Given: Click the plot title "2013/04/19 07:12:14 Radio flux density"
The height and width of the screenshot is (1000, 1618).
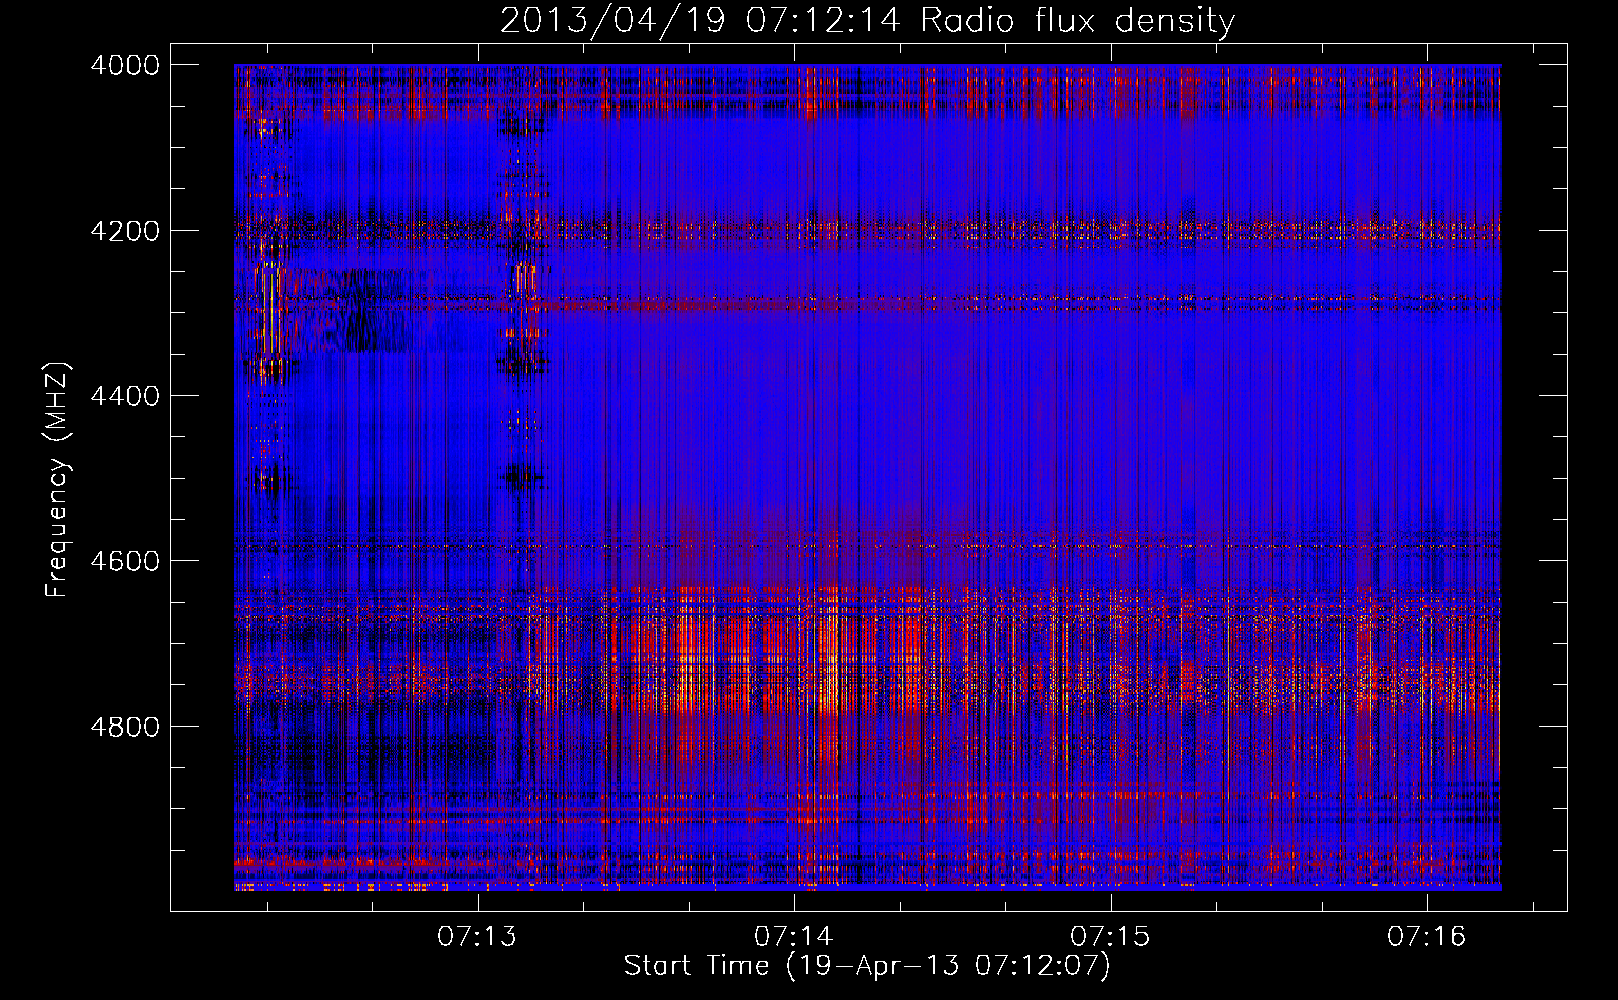Looking at the screenshot, I should tap(867, 21).
